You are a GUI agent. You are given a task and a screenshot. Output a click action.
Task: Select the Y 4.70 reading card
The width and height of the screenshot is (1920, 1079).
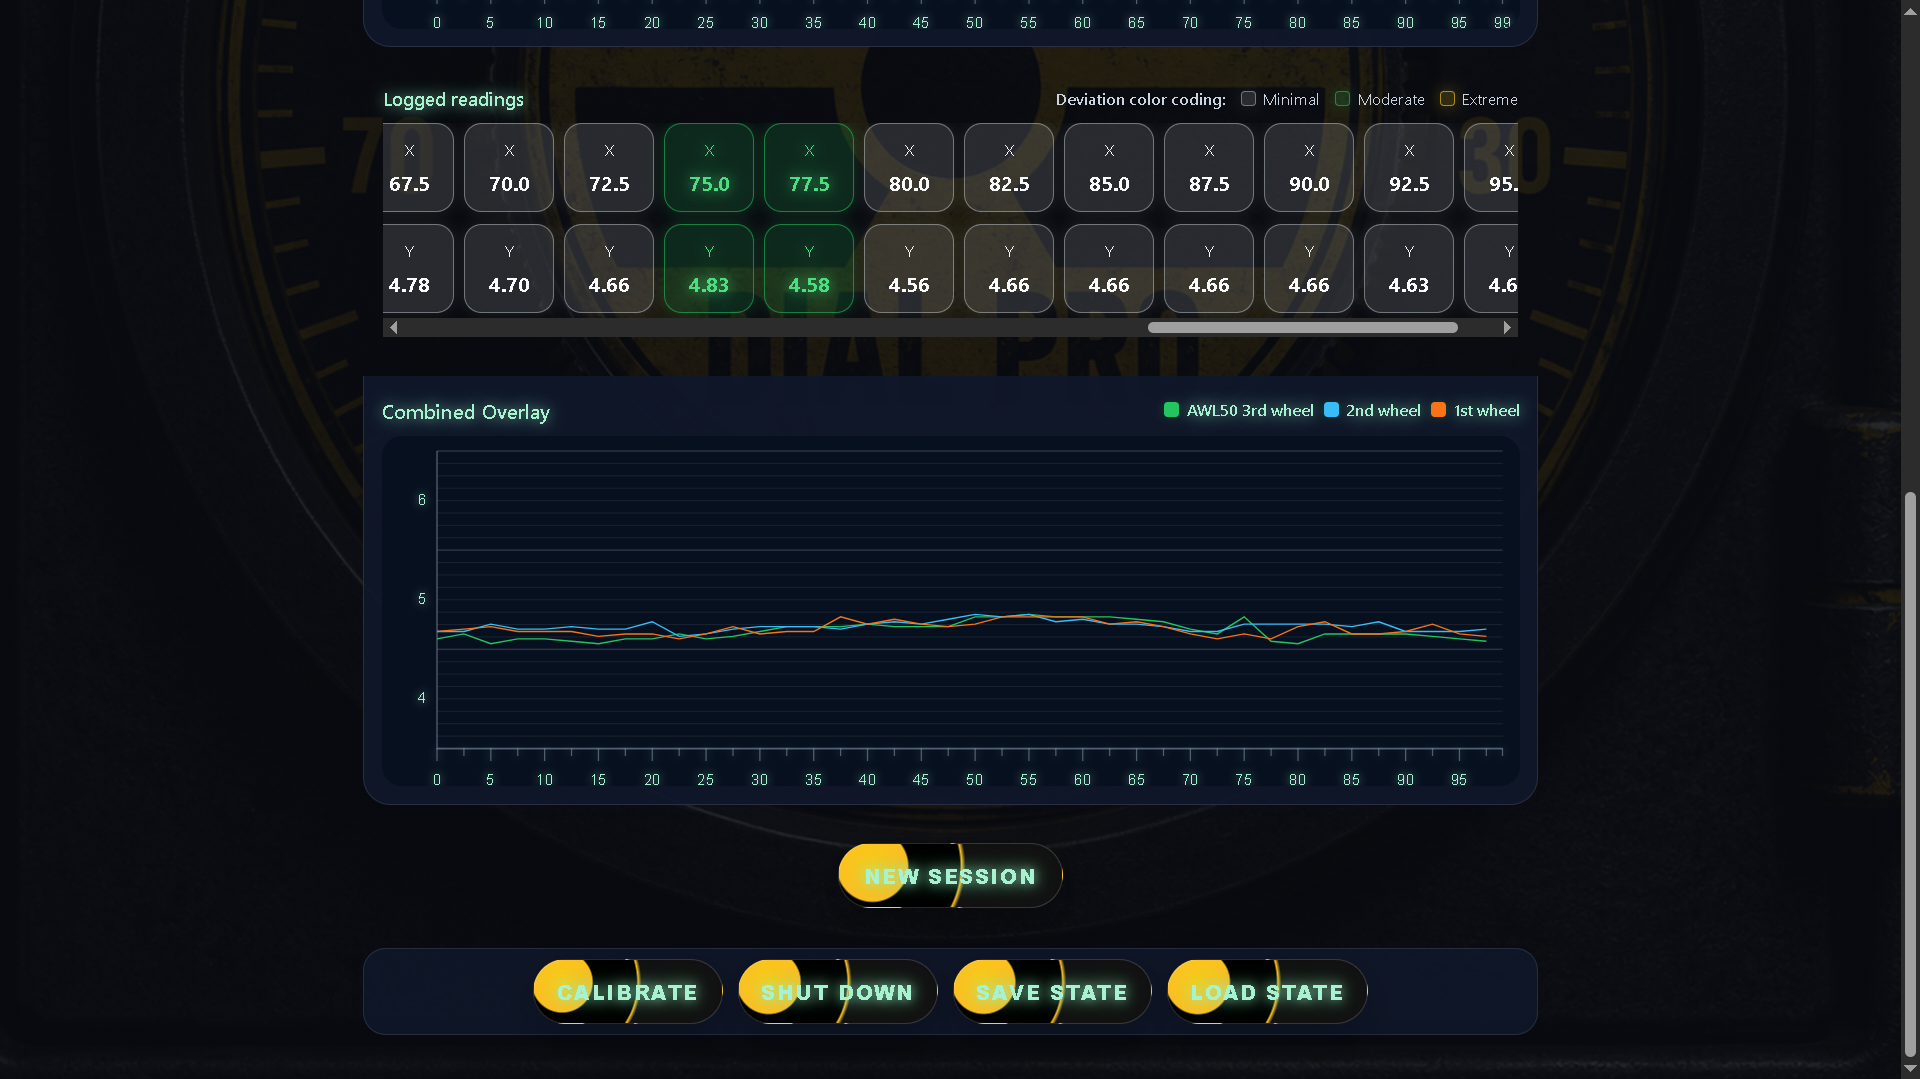[509, 269]
